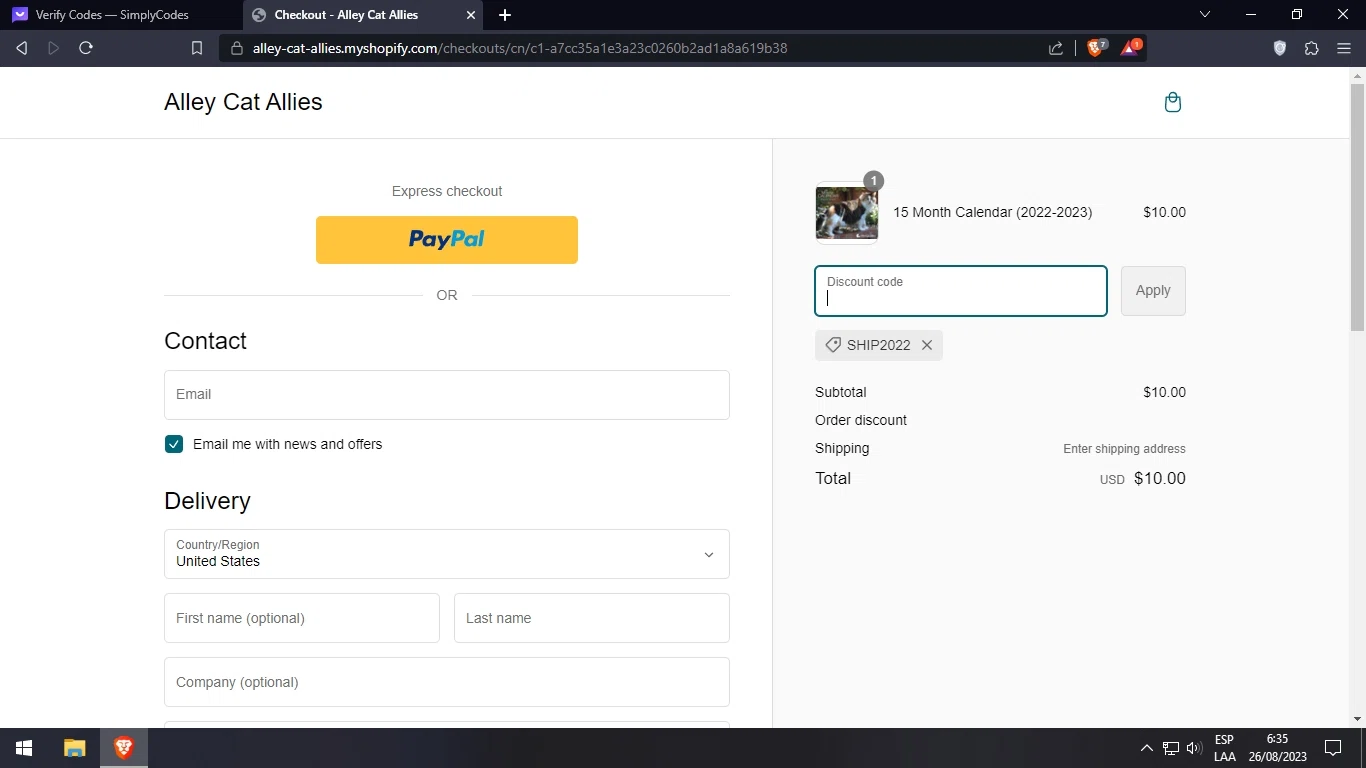
Task: Reload the checkout page
Action: tap(86, 48)
